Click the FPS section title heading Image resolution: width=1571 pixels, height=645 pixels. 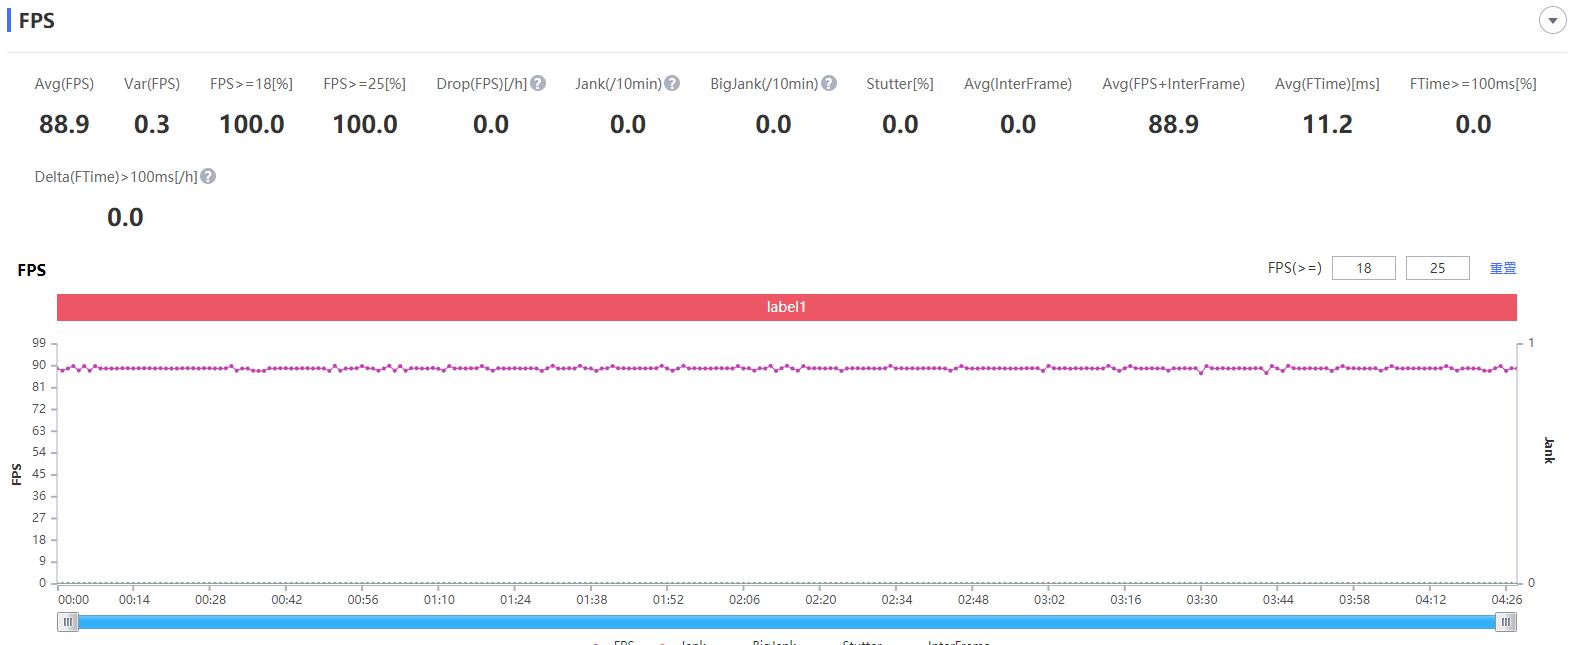(x=37, y=21)
